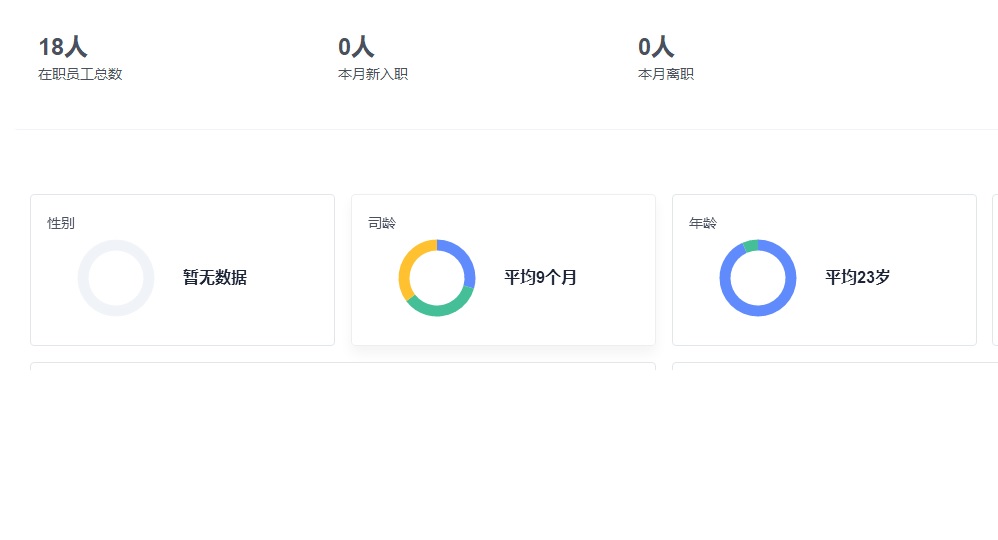Click the 18人 total employees figure
This screenshot has height=540, width=998.
tap(62, 47)
